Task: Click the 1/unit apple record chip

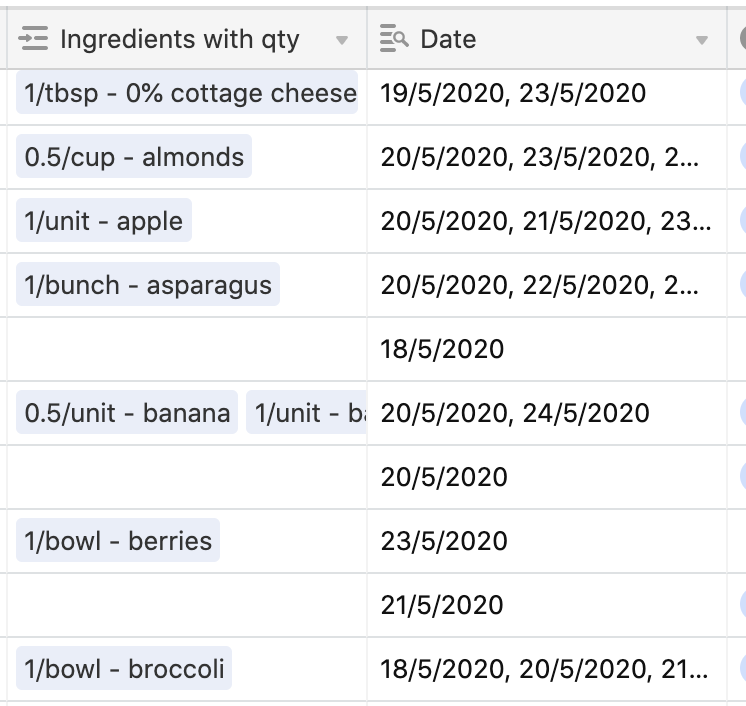Action: pos(104,221)
